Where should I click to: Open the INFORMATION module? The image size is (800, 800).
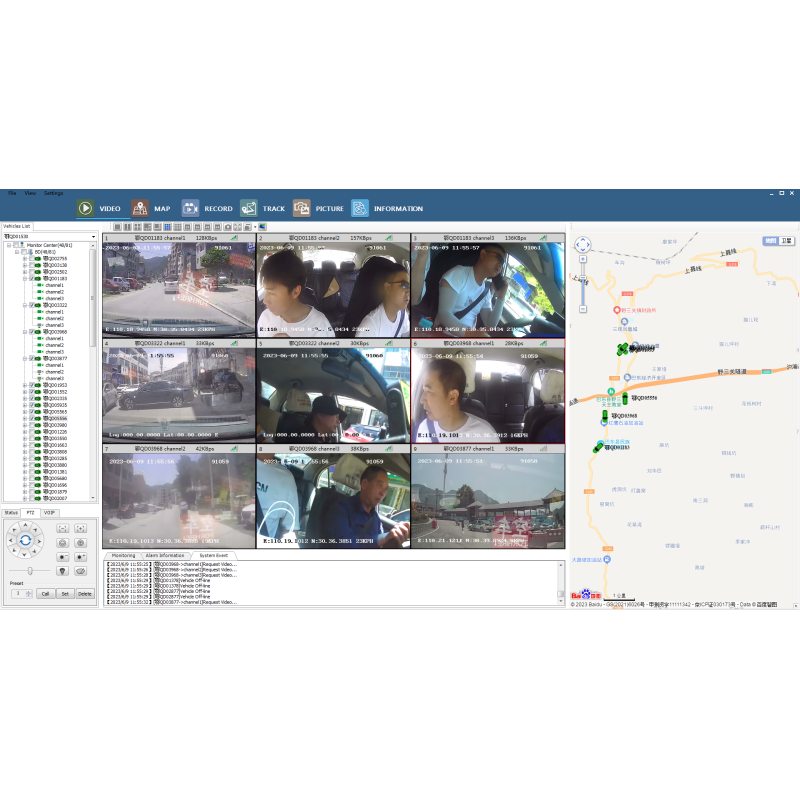pyautogui.click(x=387, y=209)
